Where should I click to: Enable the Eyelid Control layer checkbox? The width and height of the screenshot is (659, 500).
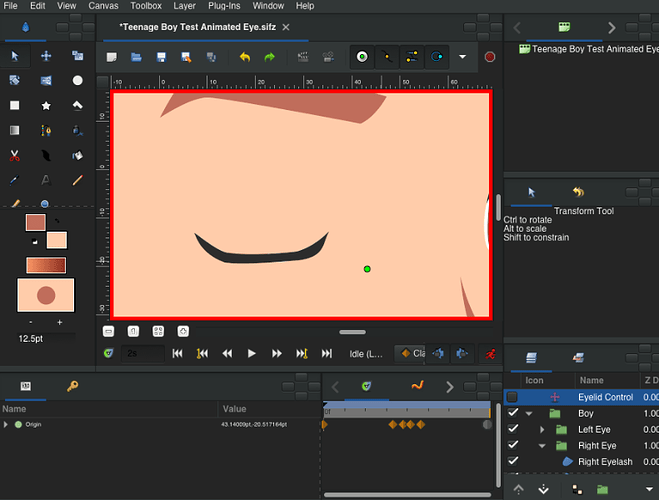pyautogui.click(x=513, y=397)
